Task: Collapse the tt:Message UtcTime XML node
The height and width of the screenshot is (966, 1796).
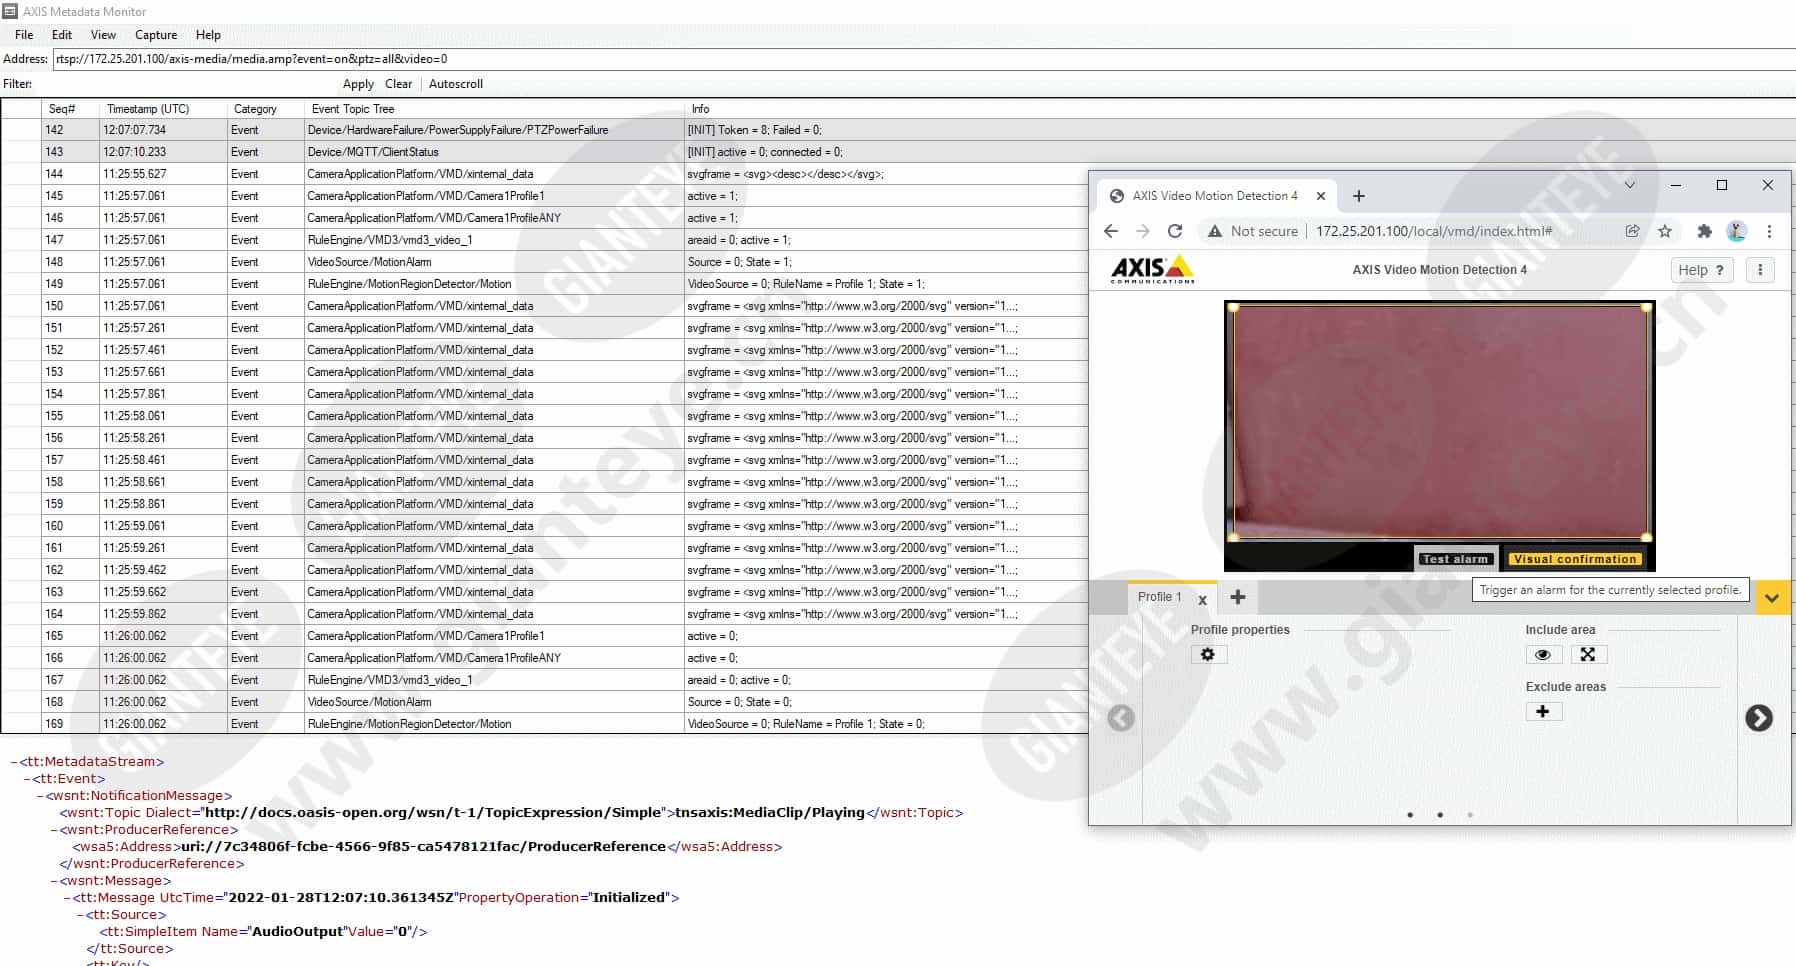Action: click(x=67, y=898)
